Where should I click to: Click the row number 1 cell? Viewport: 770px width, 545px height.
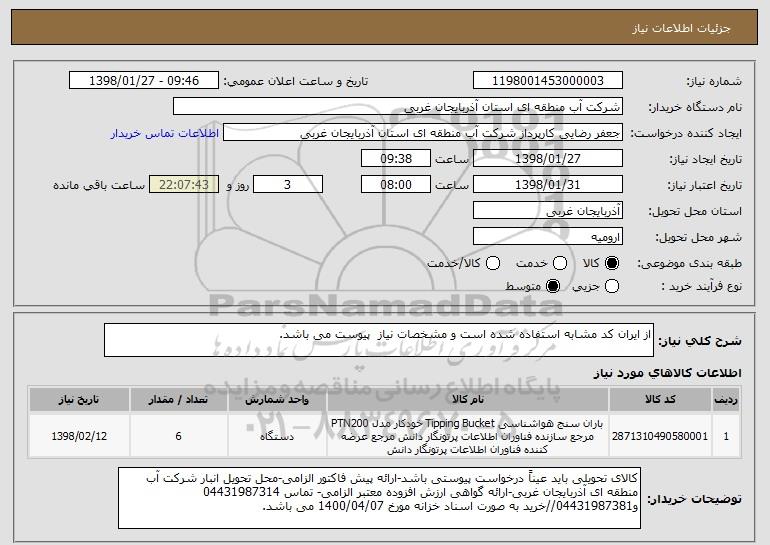[x=726, y=436]
